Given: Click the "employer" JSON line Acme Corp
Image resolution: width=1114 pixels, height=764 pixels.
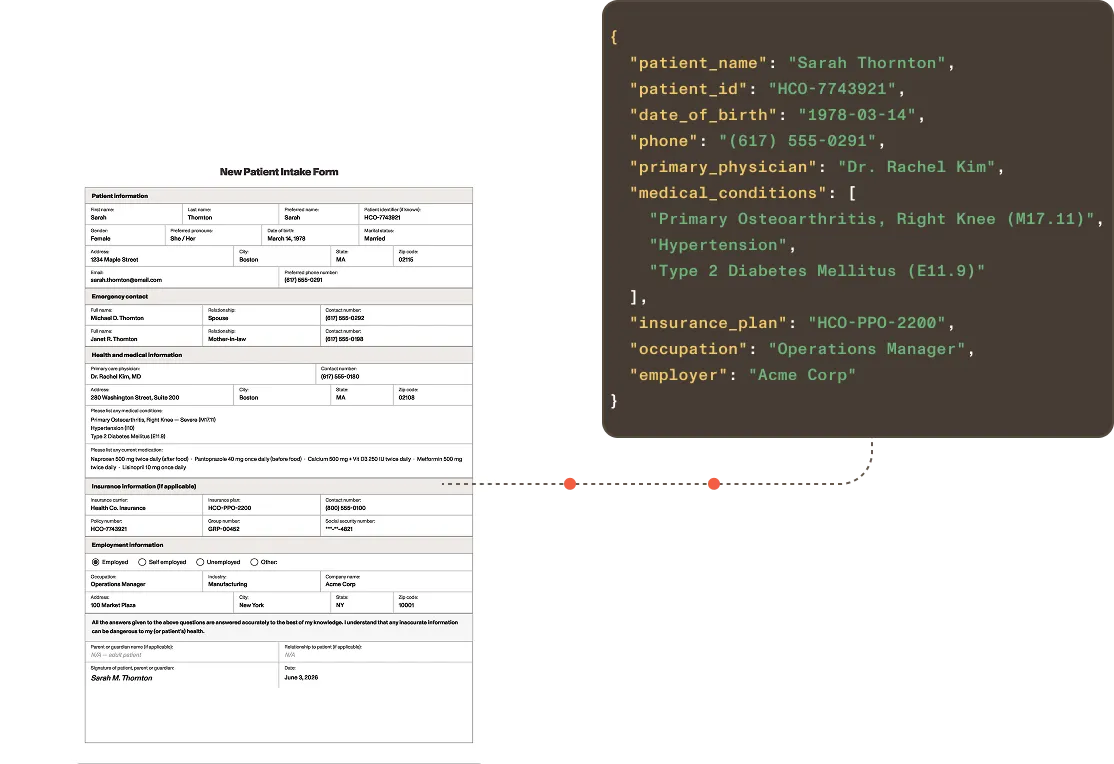Looking at the screenshot, I should [x=742, y=375].
